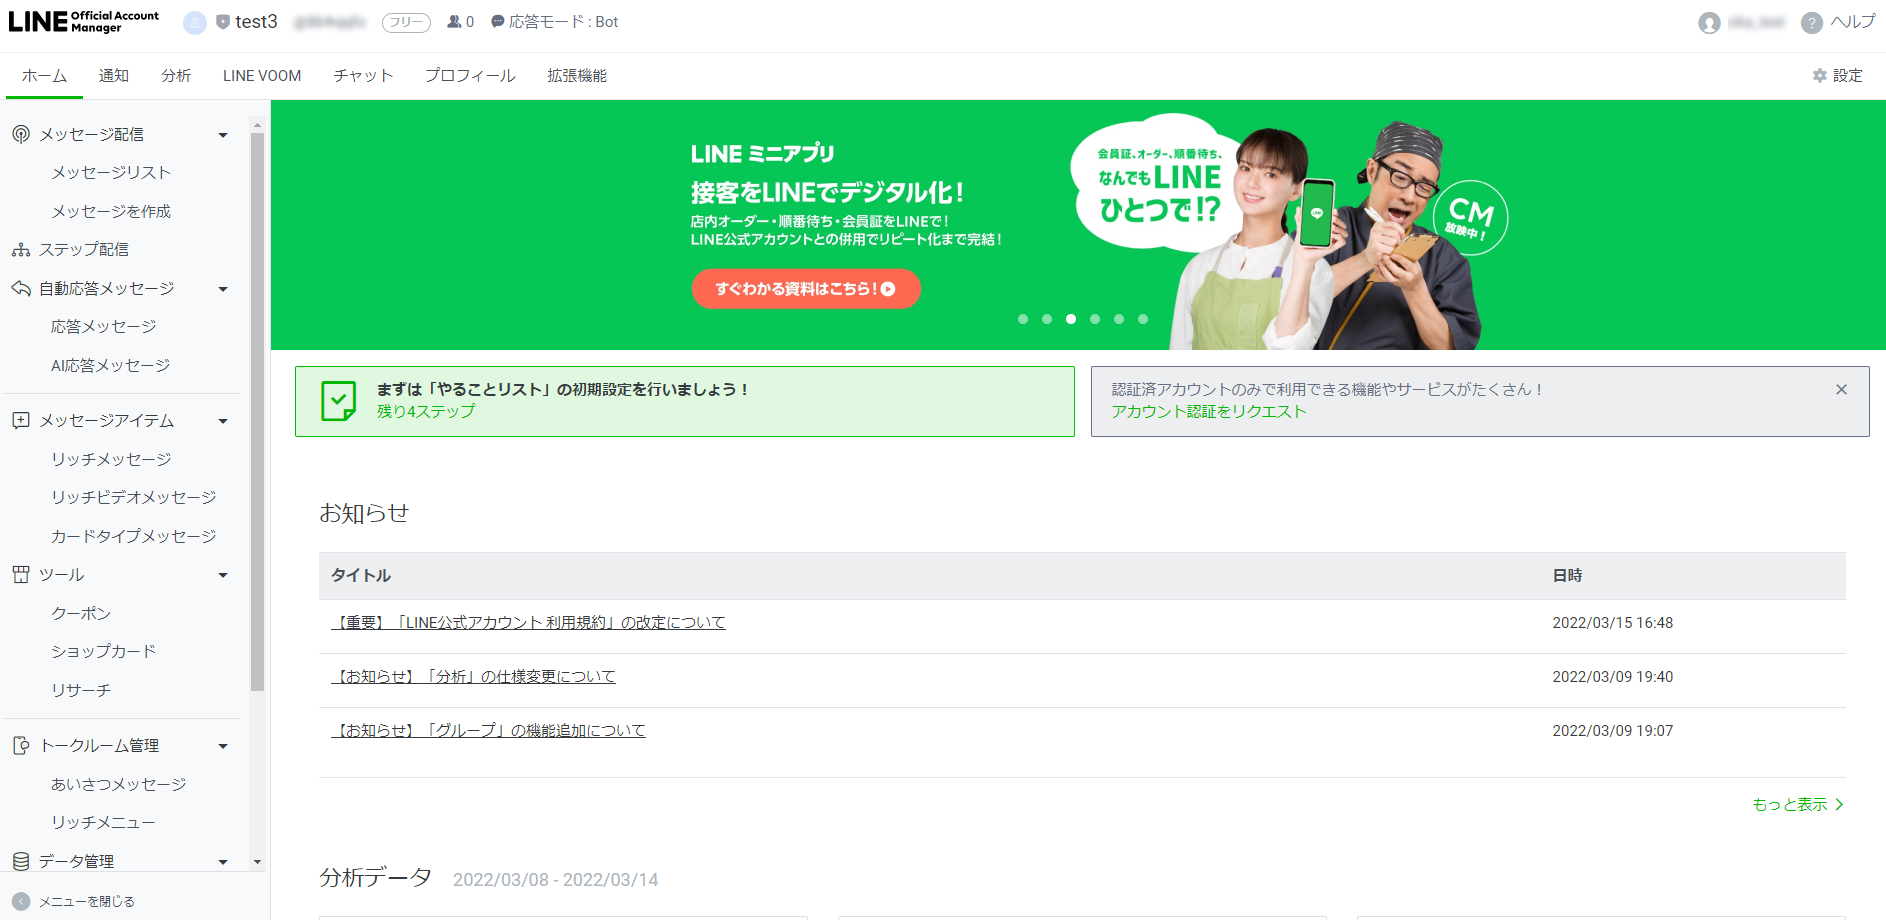This screenshot has height=920, width=1886.
Task: Click the friends count icon
Action: tap(454, 22)
